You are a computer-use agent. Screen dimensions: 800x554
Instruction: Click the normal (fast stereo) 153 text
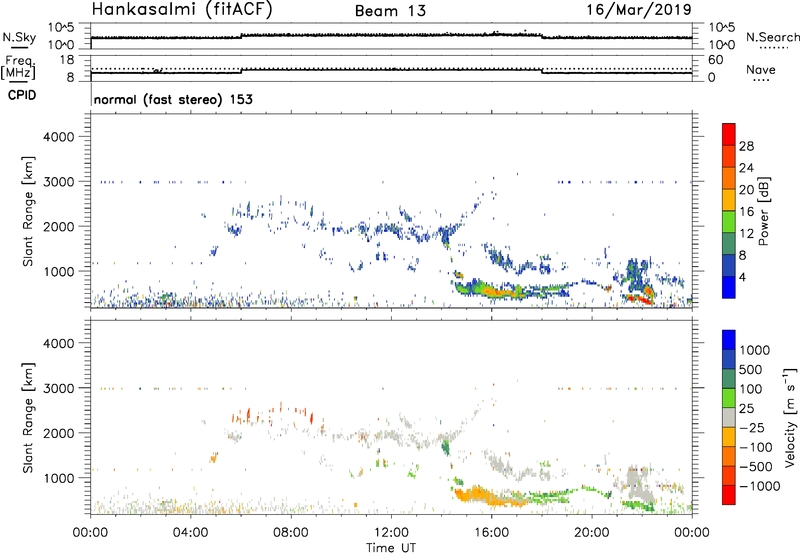tap(173, 99)
